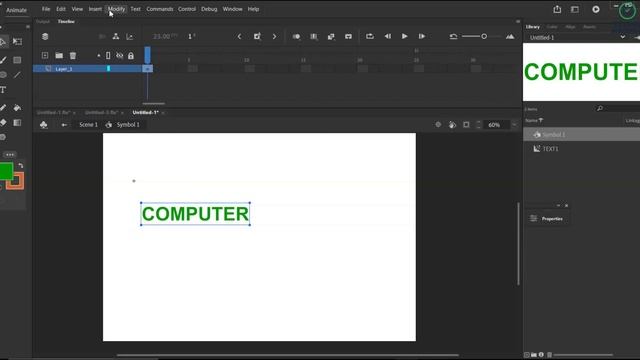Open the Window menu
Screen dimensions: 640x360
click(232, 9)
